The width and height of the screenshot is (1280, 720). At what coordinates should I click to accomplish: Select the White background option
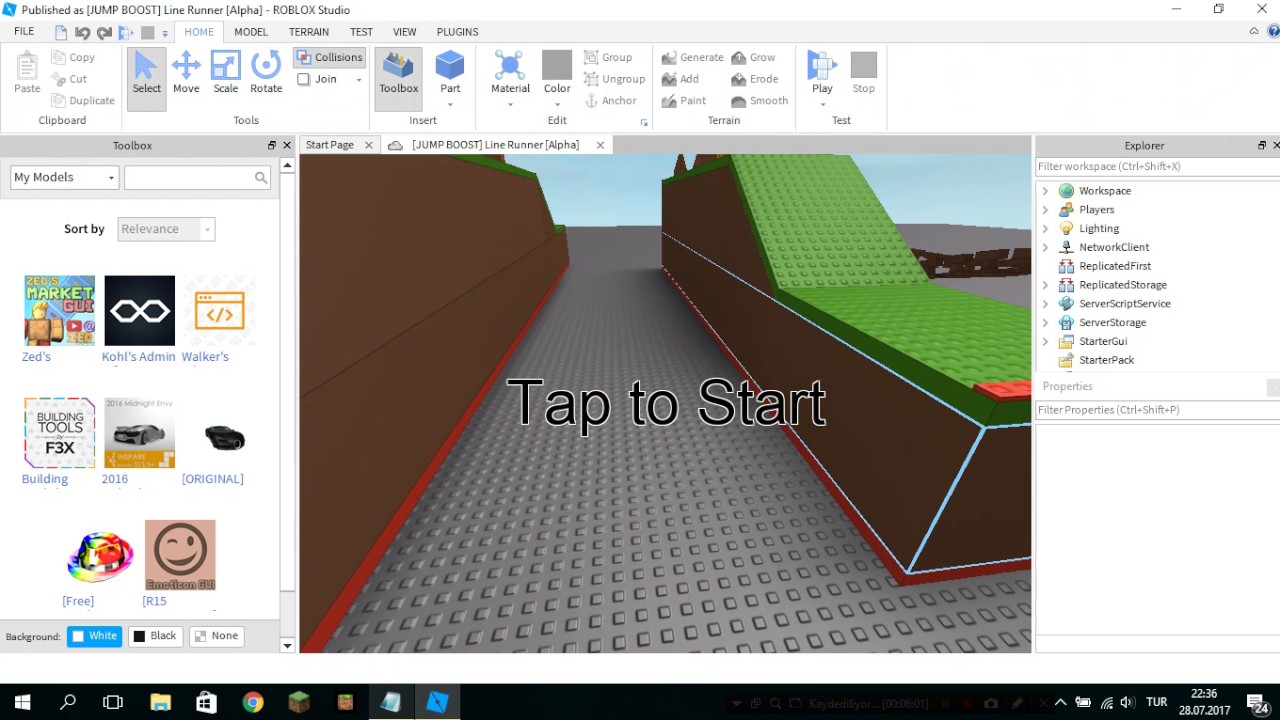[x=94, y=636]
